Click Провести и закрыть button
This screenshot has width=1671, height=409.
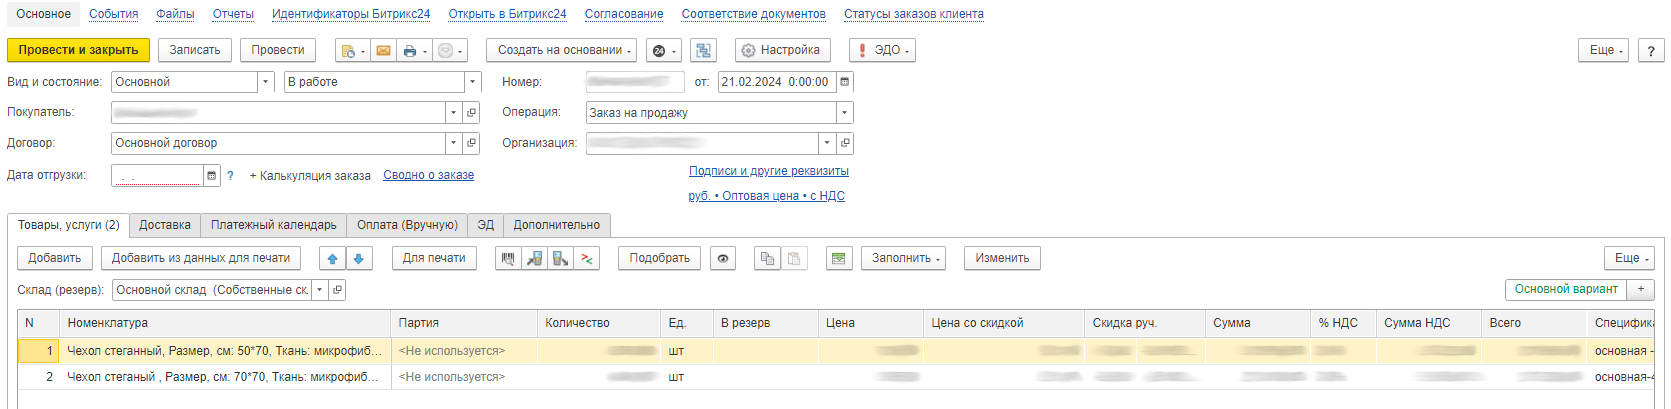point(78,50)
